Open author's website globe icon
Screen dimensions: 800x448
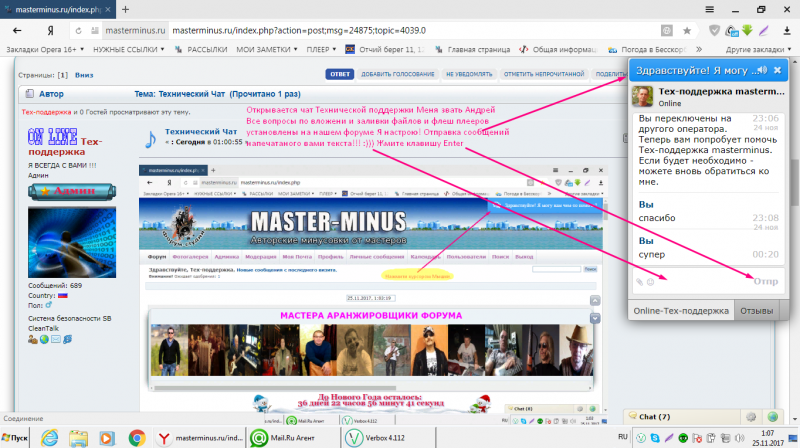[x=44, y=339]
